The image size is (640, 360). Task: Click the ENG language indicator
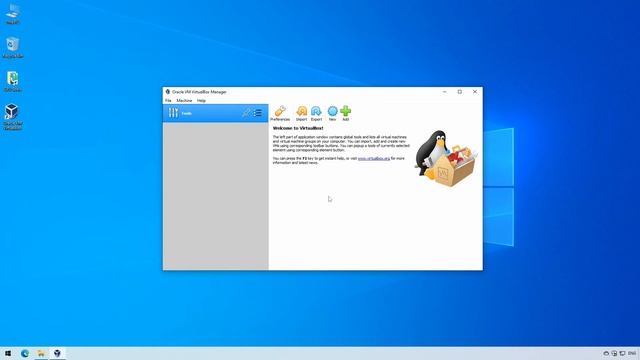click(x=632, y=353)
